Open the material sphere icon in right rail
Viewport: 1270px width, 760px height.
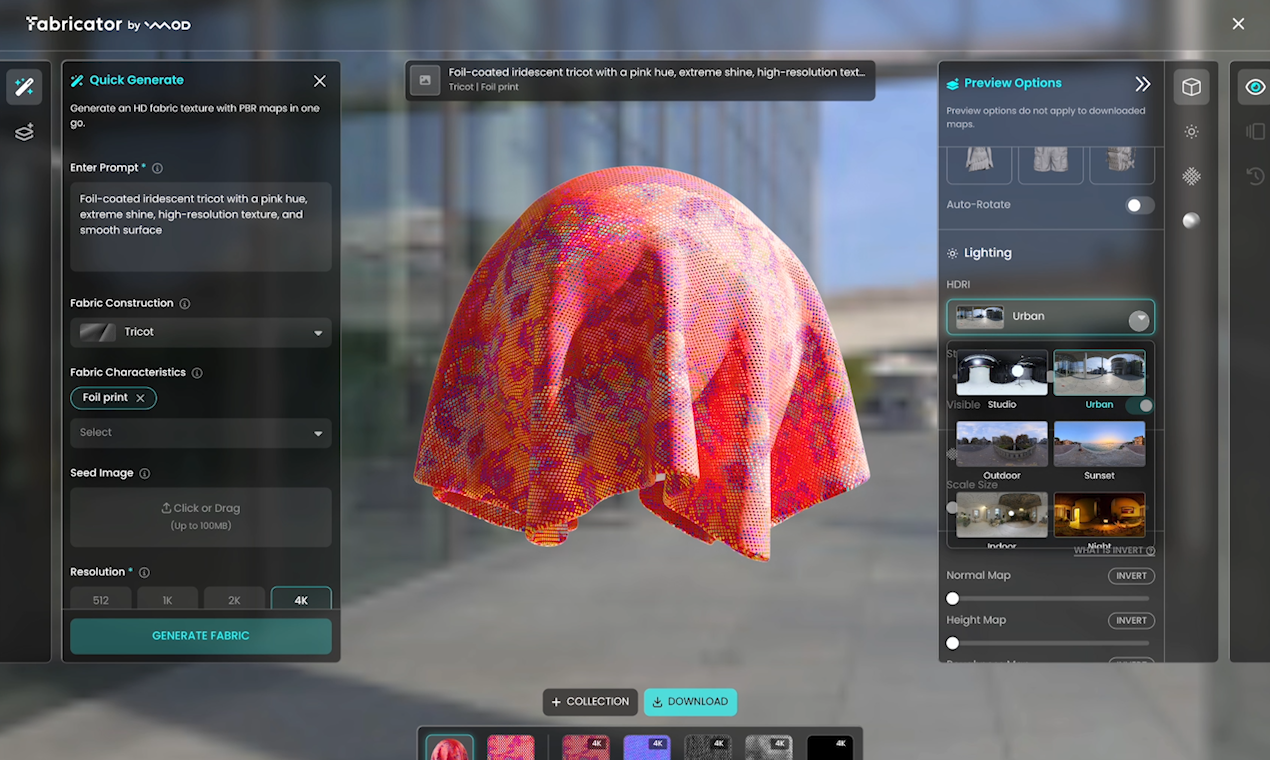click(1191, 221)
